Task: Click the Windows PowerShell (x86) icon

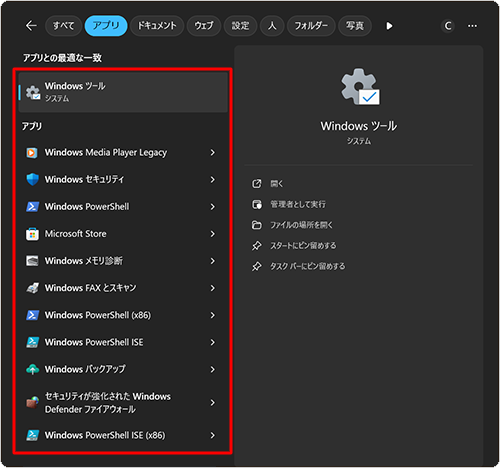Action: pyautogui.click(x=32, y=315)
